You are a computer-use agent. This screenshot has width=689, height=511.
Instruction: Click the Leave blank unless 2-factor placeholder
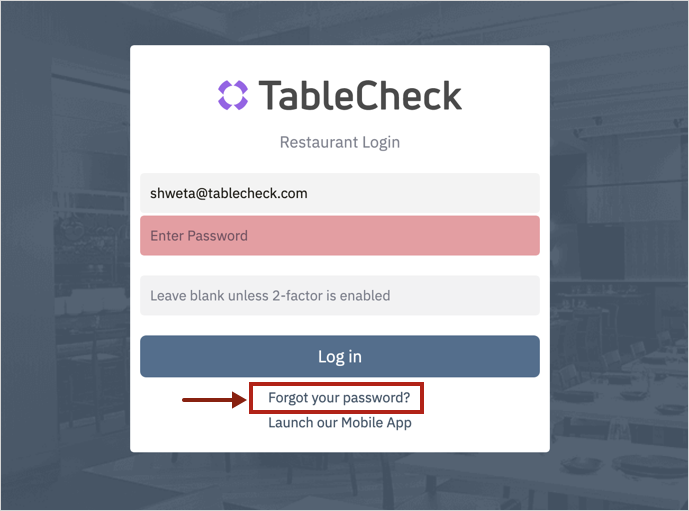(270, 296)
